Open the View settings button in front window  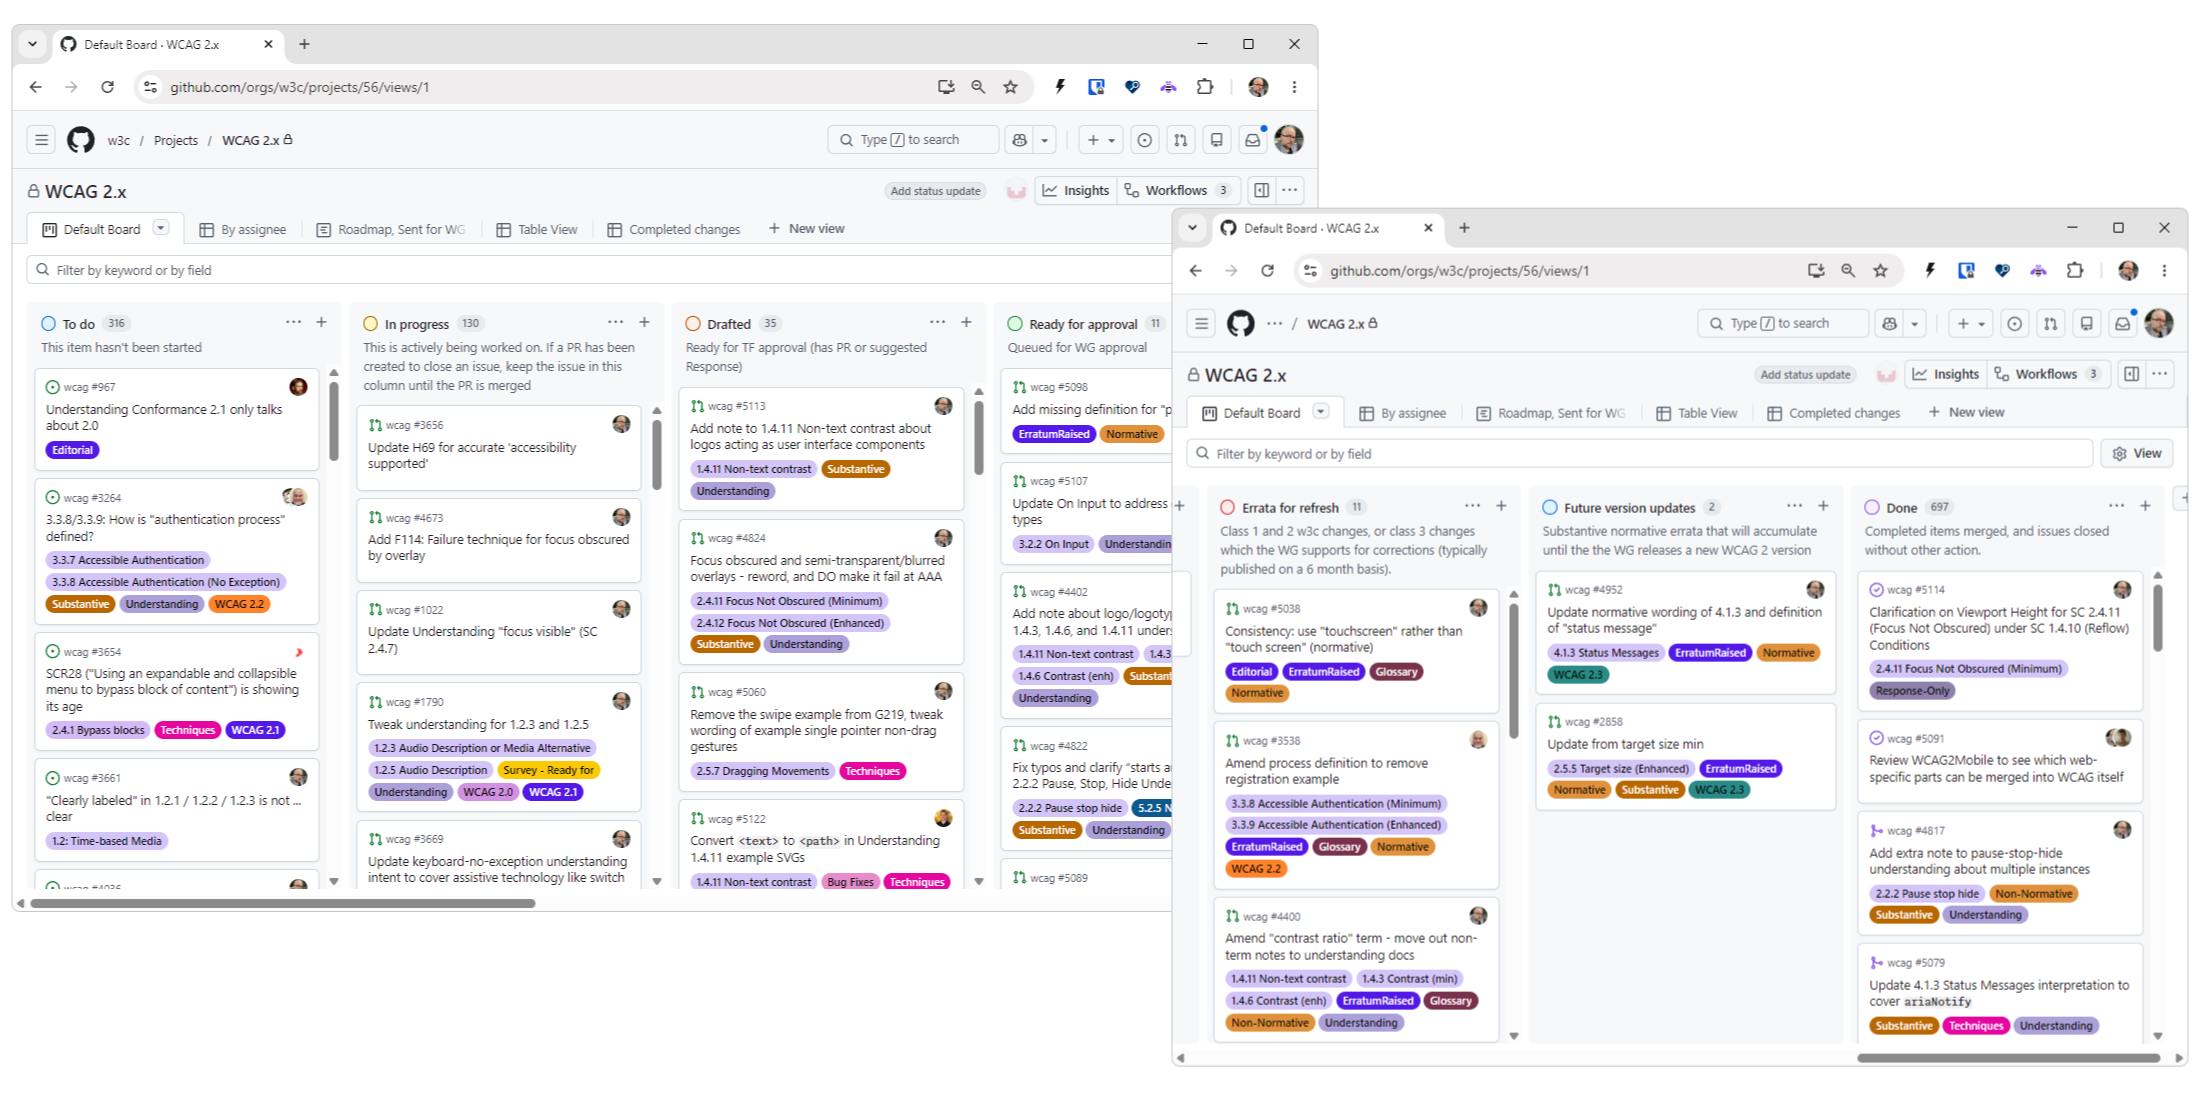pos(2137,454)
